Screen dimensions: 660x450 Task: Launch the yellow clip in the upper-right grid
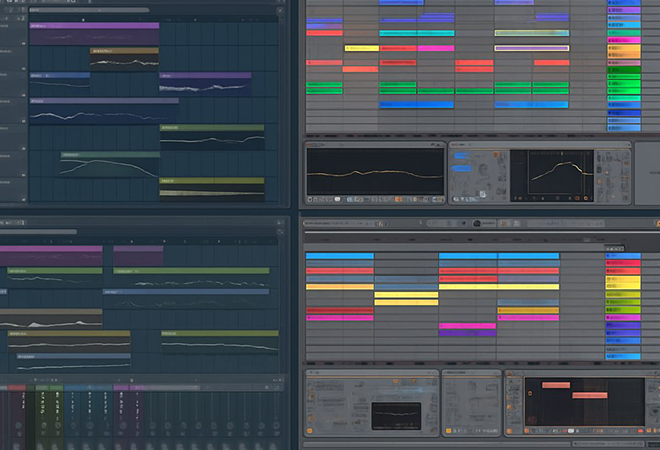tap(361, 47)
